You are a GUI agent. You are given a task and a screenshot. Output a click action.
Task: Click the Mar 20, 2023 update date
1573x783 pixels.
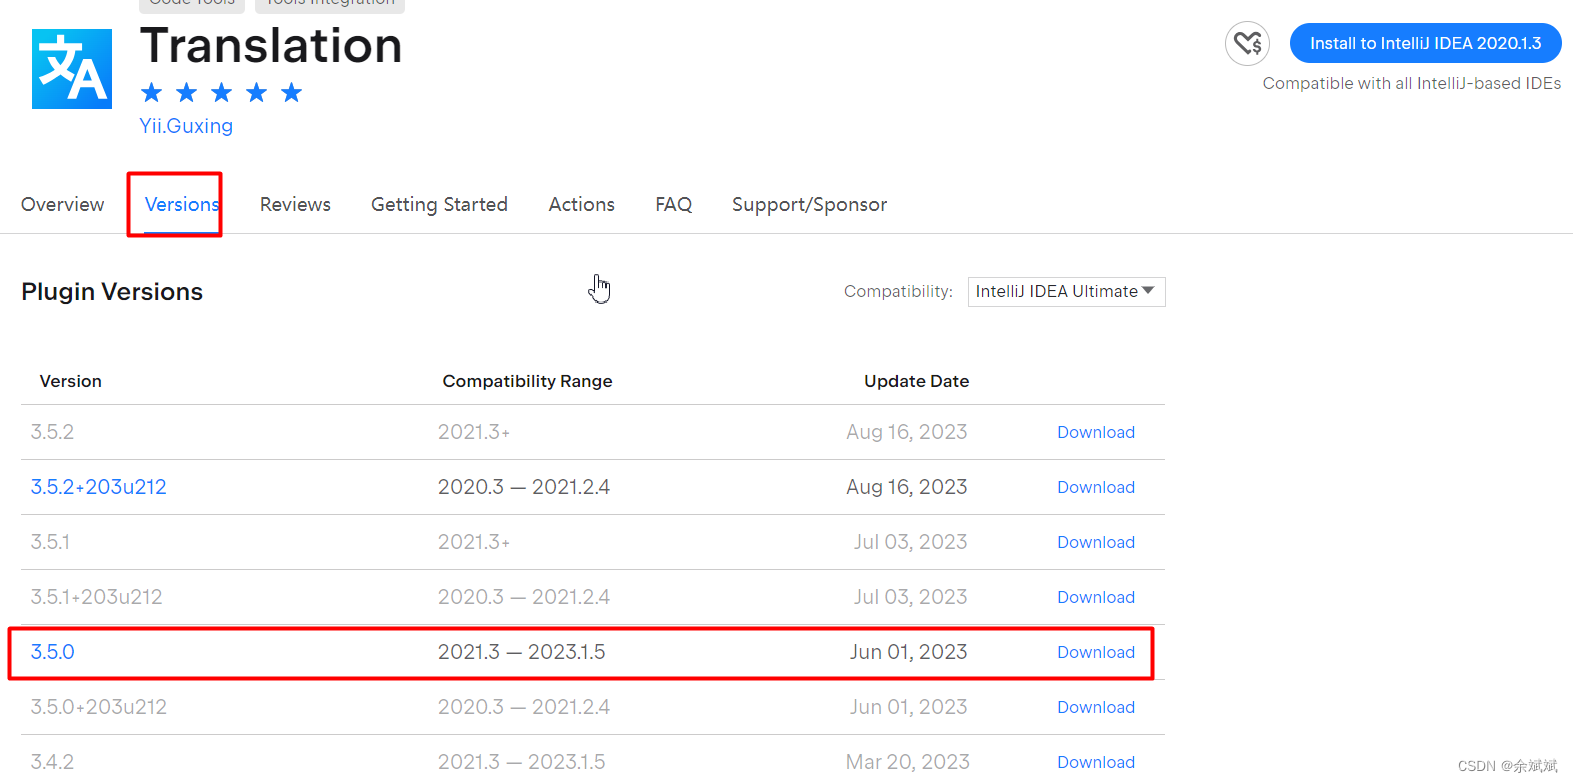(907, 762)
